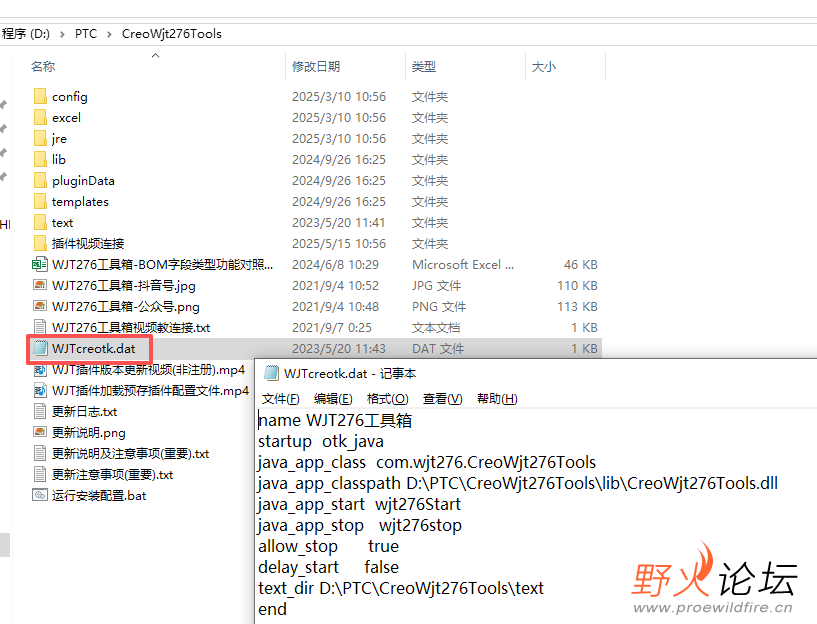This screenshot has width=817, height=624.
Task: Select the templates folder icon
Action: (40, 202)
